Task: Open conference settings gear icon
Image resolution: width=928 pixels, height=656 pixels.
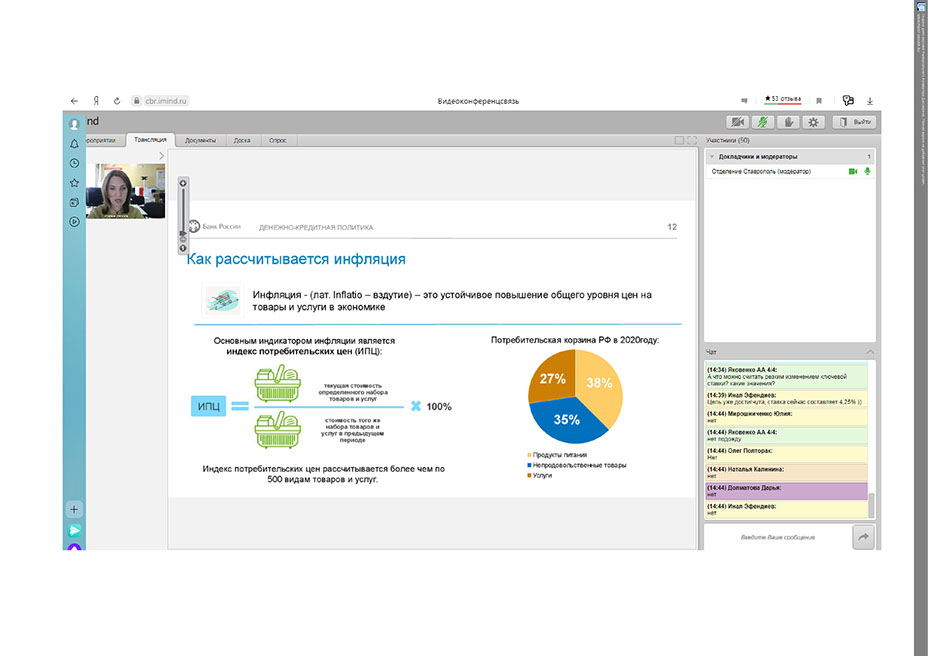Action: coord(814,122)
